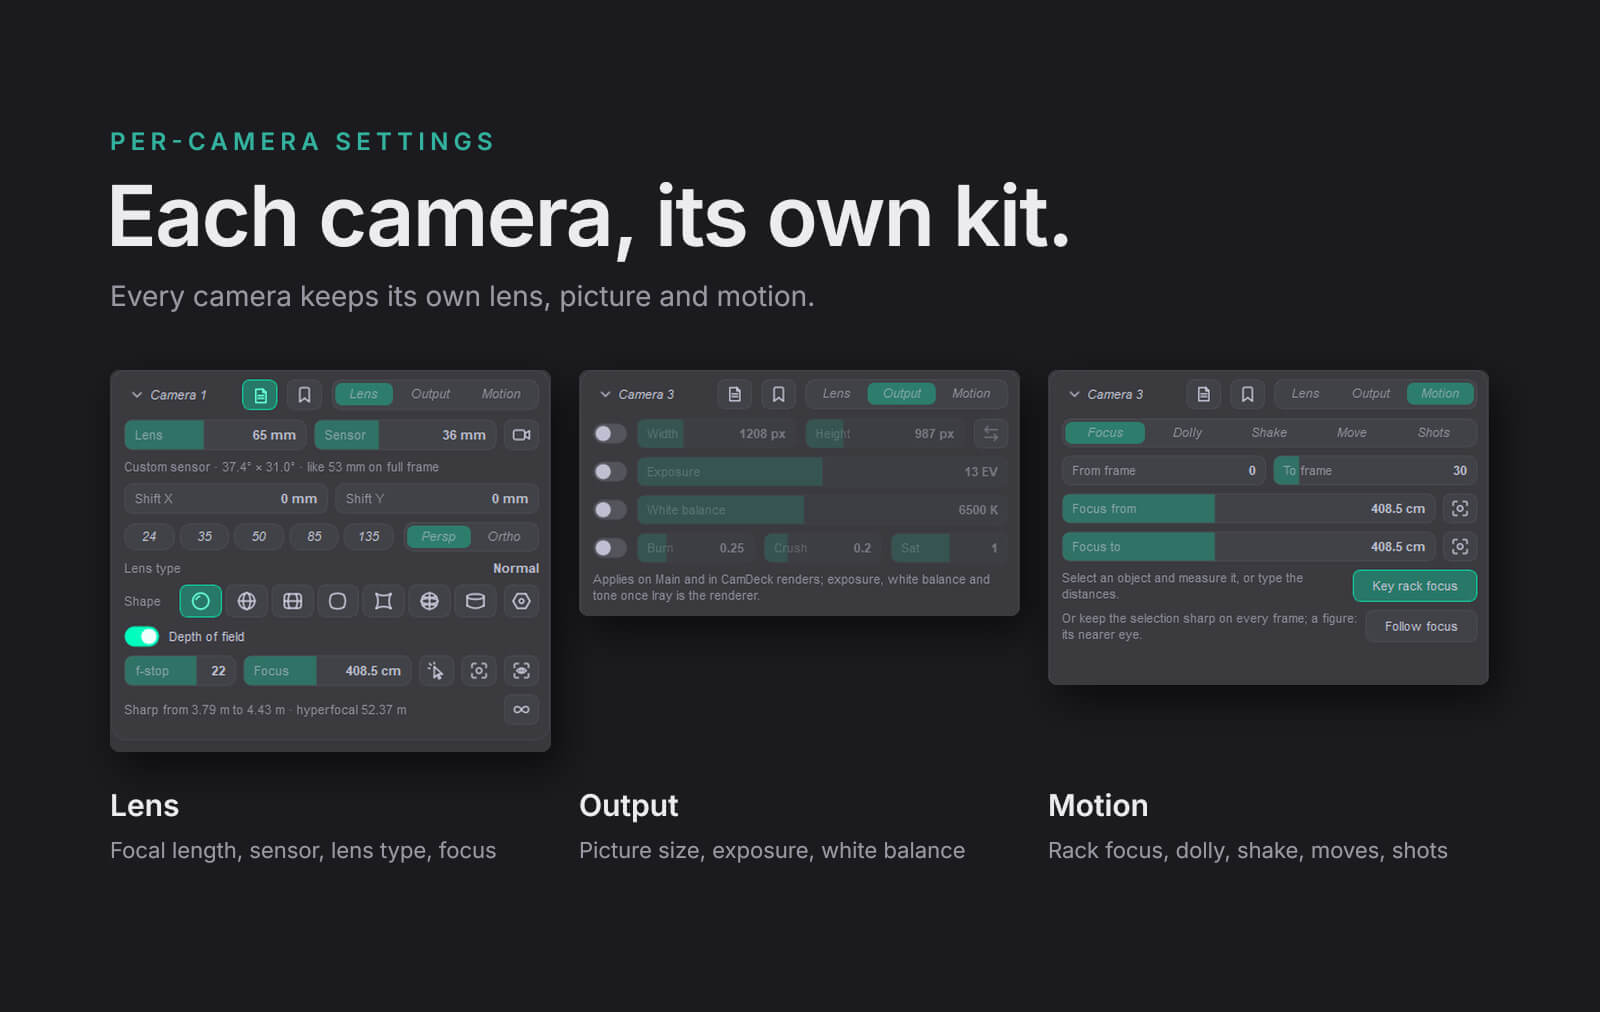Click the video camera icon beside Sensor
The image size is (1600, 1012).
[x=521, y=435]
